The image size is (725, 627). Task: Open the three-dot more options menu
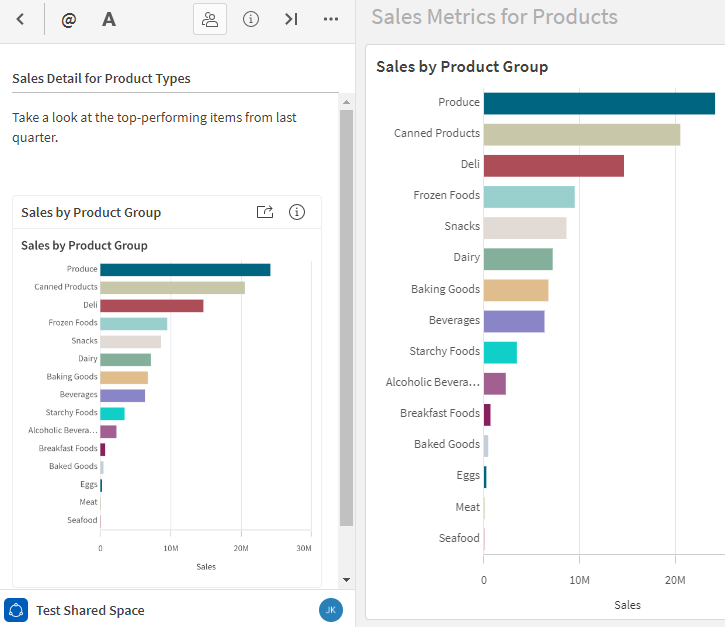pos(331,19)
